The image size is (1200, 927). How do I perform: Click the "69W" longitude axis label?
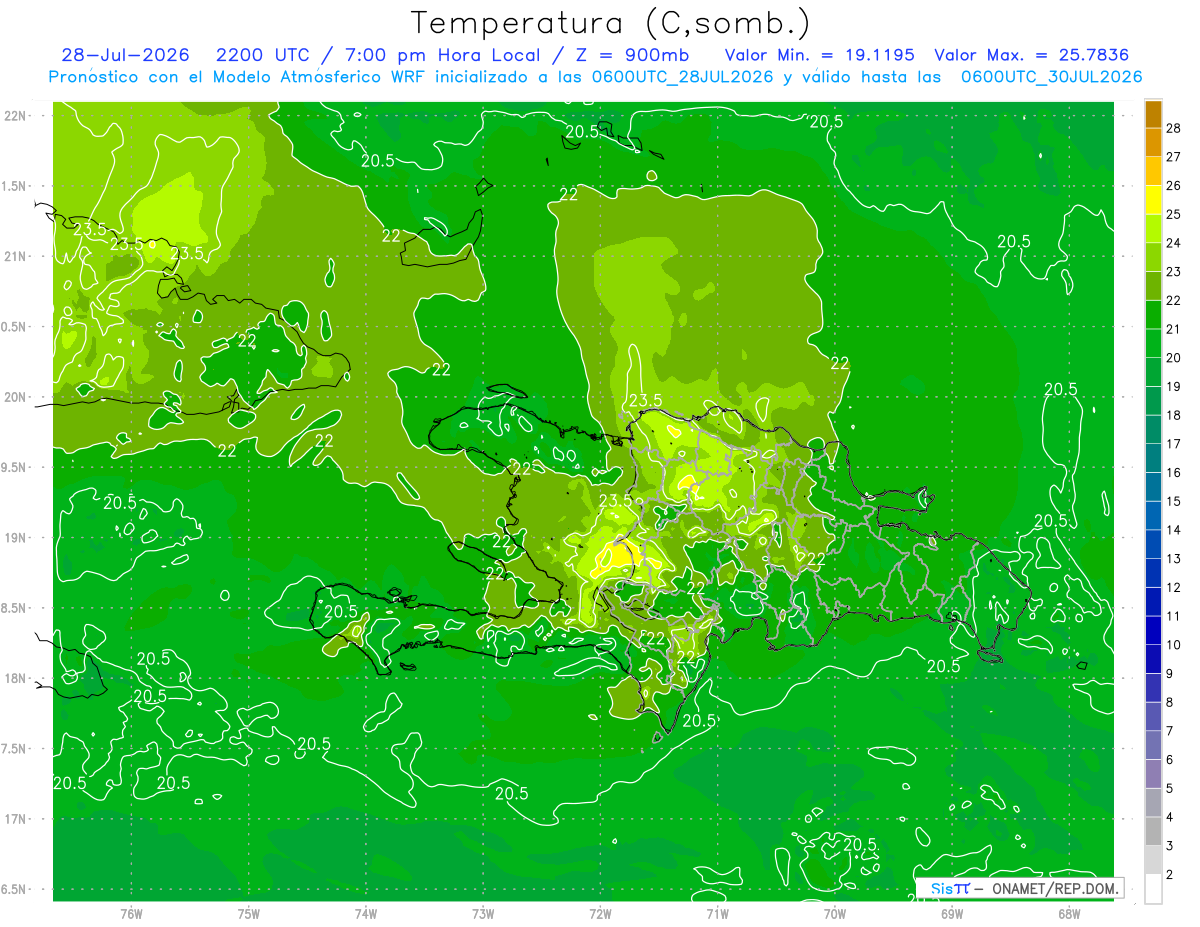951,914
